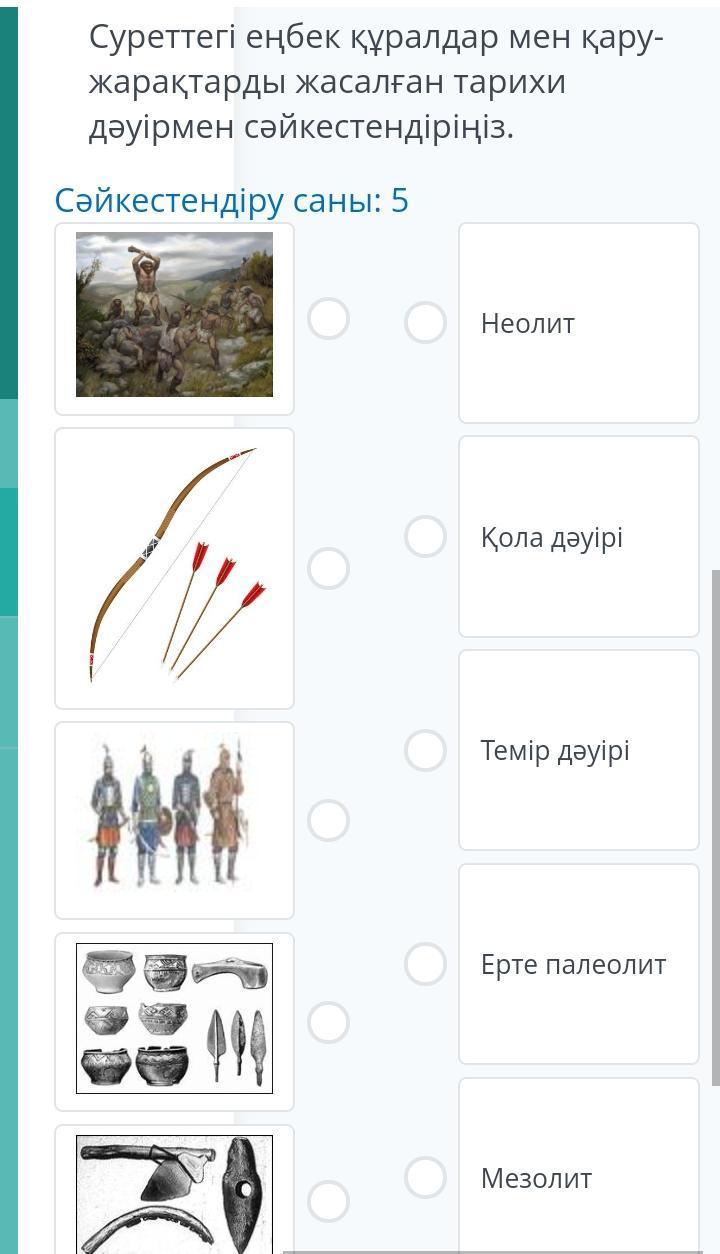
Task: Select radio button next to Қола дәуірі
Action: click(x=425, y=536)
